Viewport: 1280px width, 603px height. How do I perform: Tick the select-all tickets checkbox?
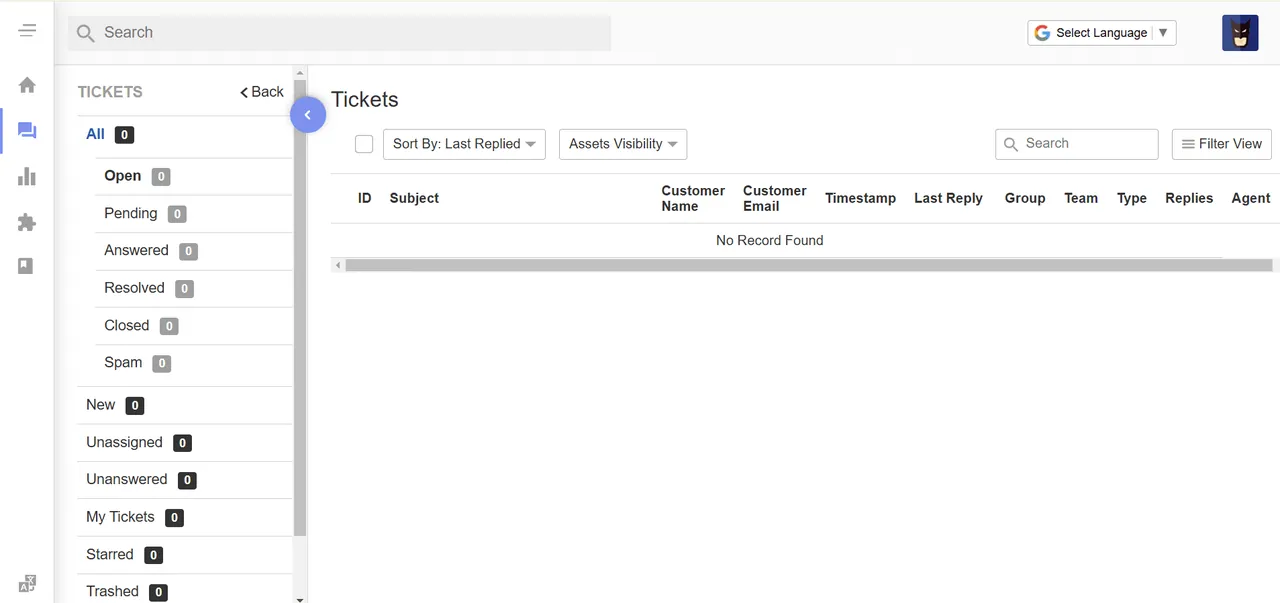tap(364, 144)
